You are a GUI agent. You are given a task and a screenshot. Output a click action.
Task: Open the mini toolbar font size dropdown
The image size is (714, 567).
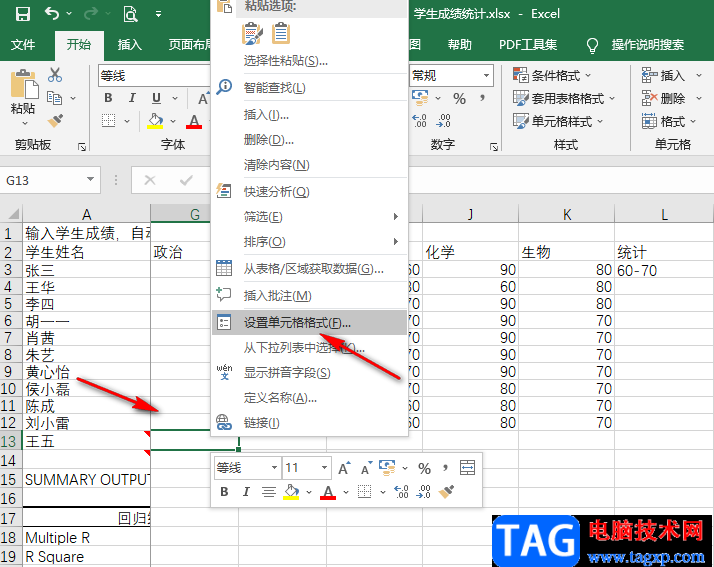click(x=324, y=468)
